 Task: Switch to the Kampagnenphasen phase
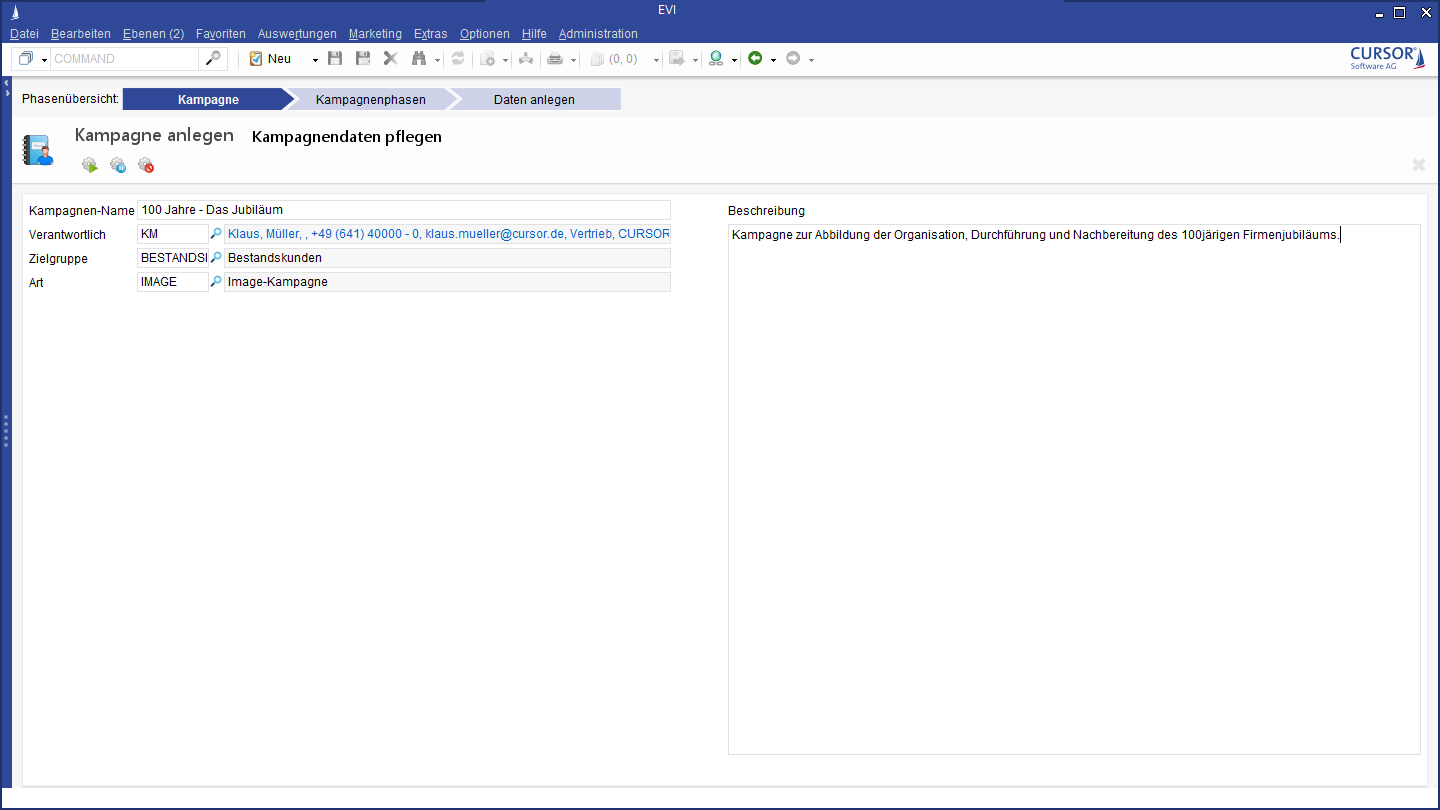pos(370,100)
